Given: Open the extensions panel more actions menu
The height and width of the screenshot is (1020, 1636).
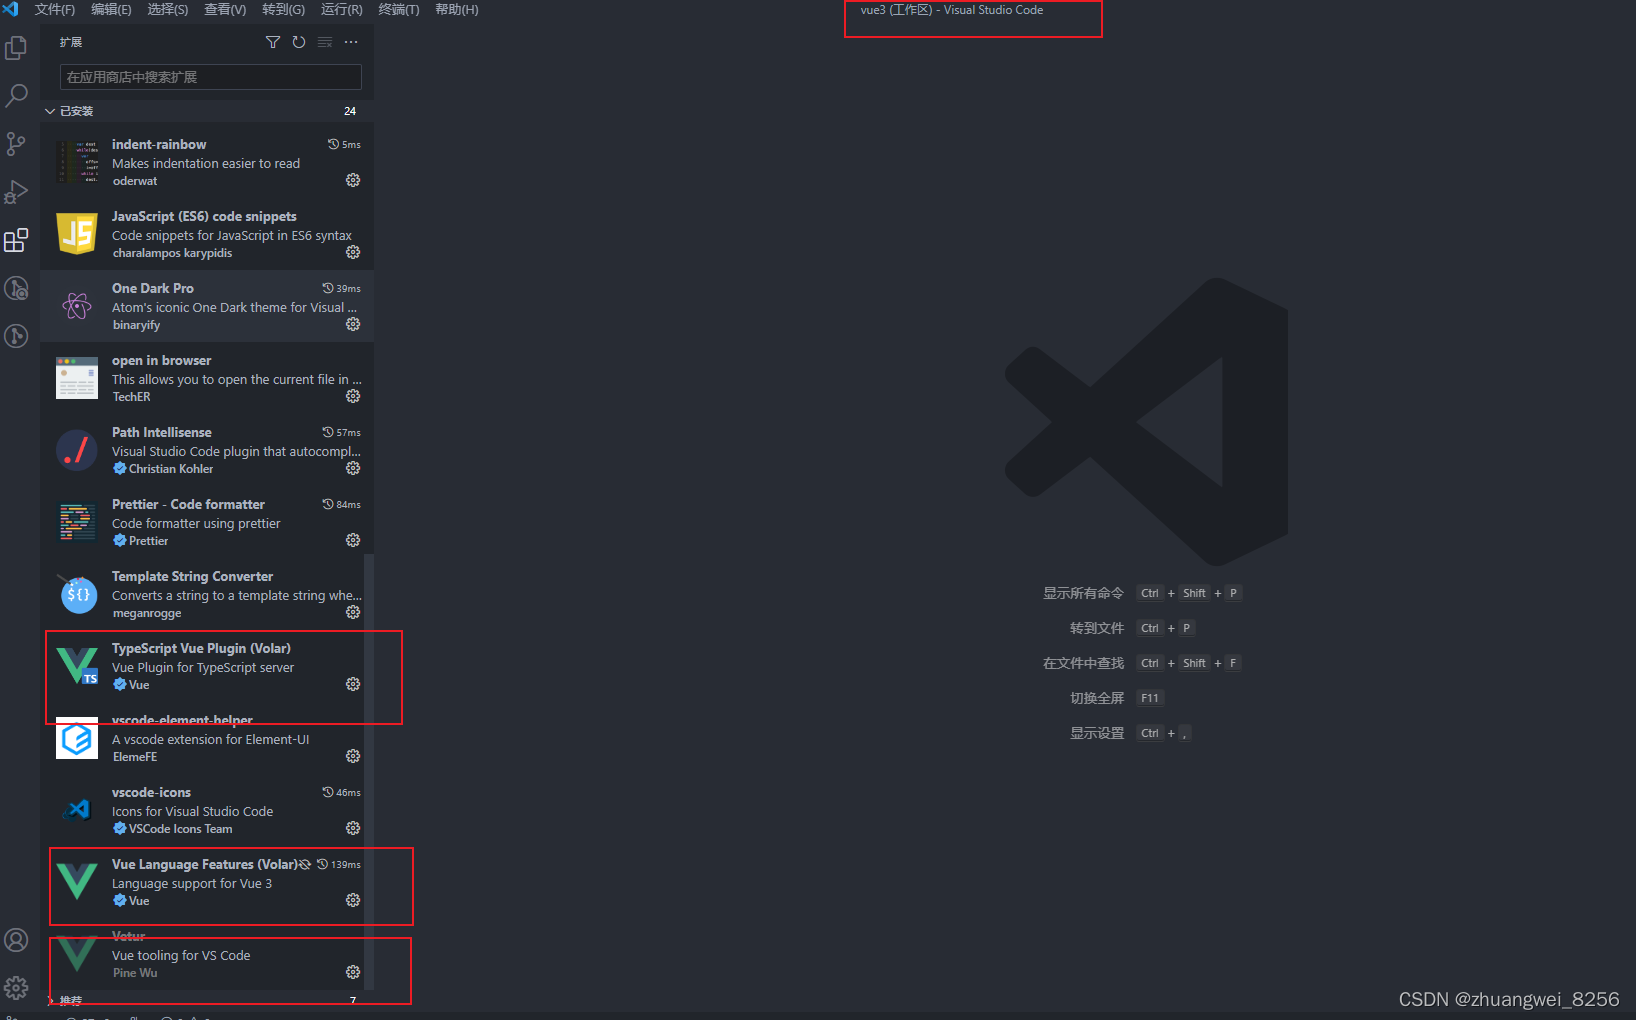Looking at the screenshot, I should [351, 42].
